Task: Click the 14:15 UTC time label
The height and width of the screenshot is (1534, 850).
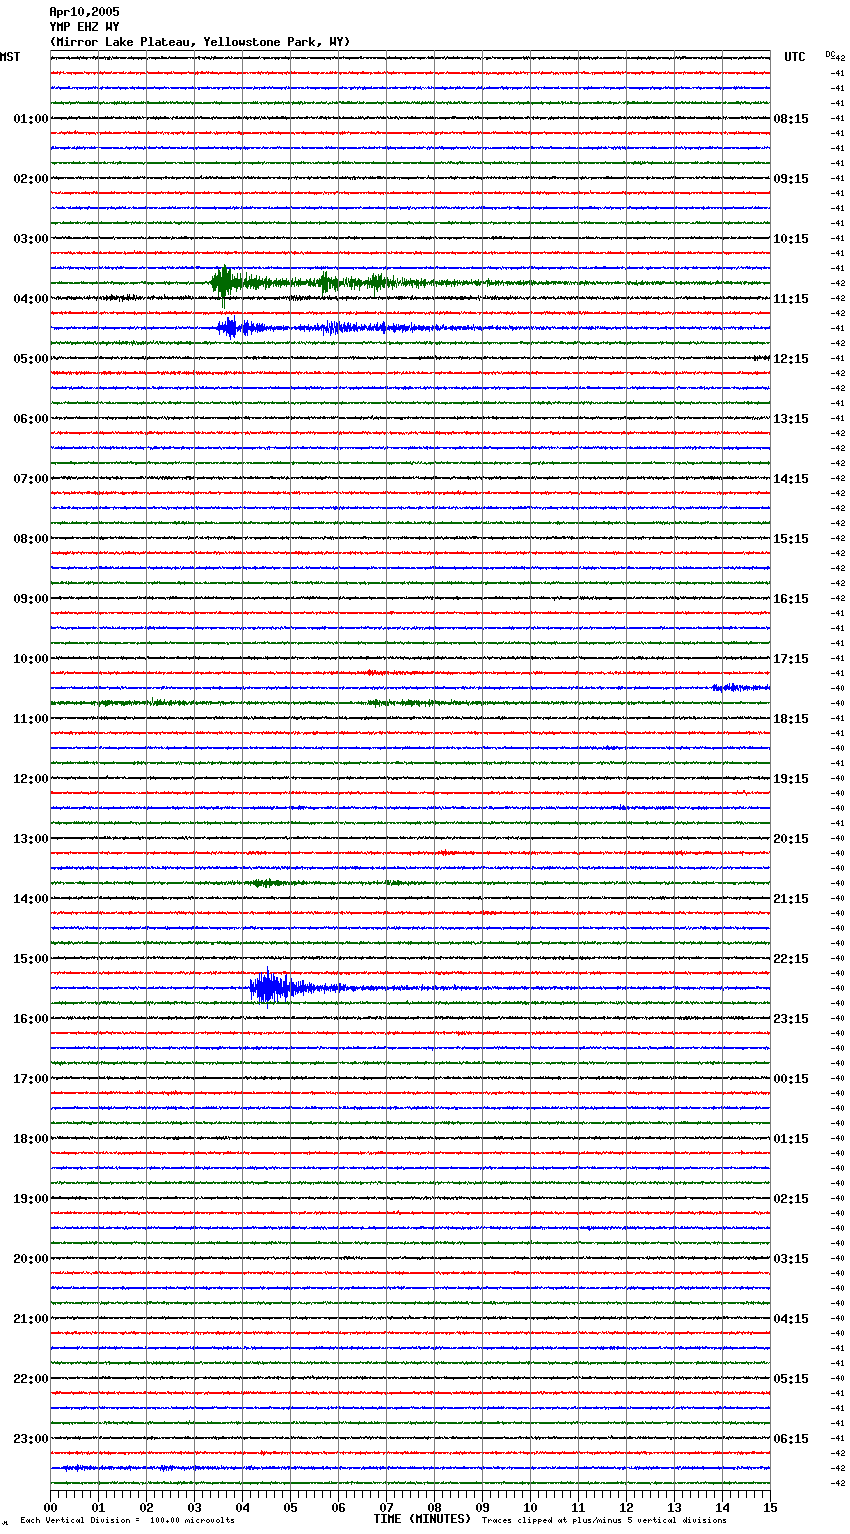Action: (x=791, y=479)
